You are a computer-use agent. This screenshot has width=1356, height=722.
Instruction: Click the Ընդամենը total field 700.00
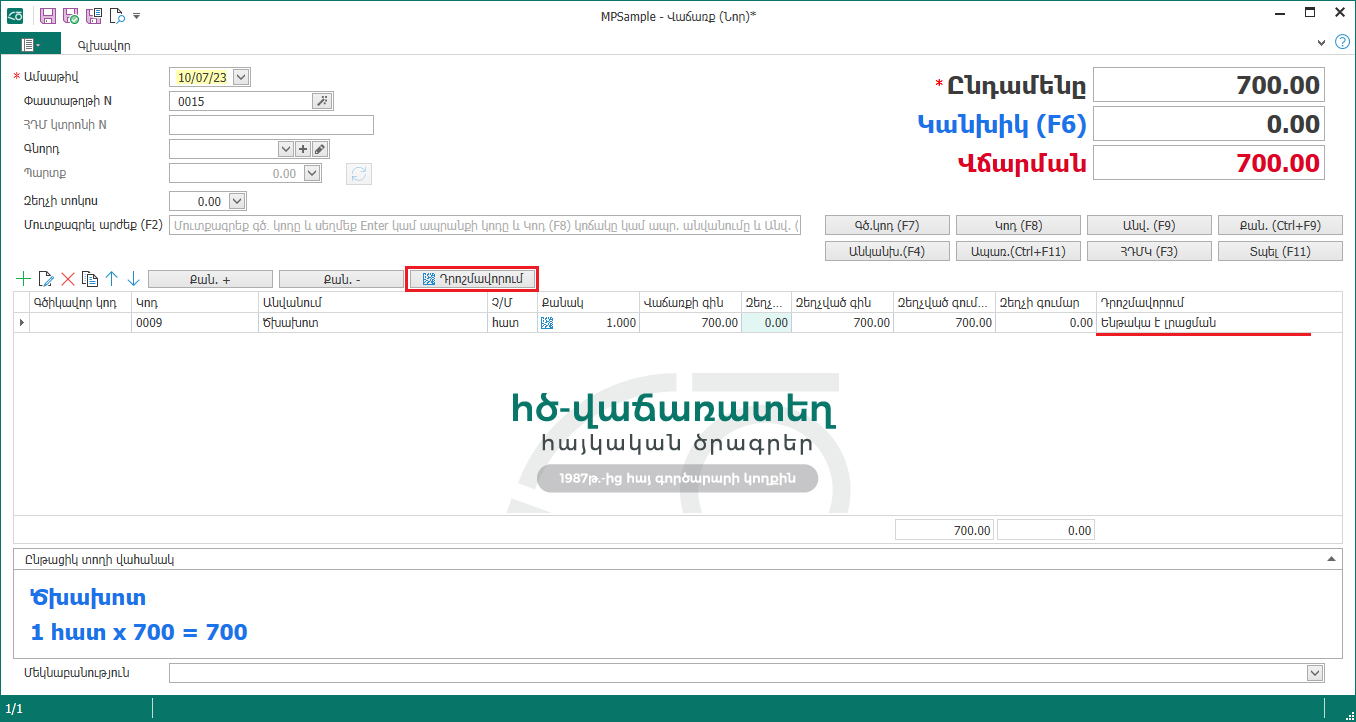click(x=1209, y=85)
